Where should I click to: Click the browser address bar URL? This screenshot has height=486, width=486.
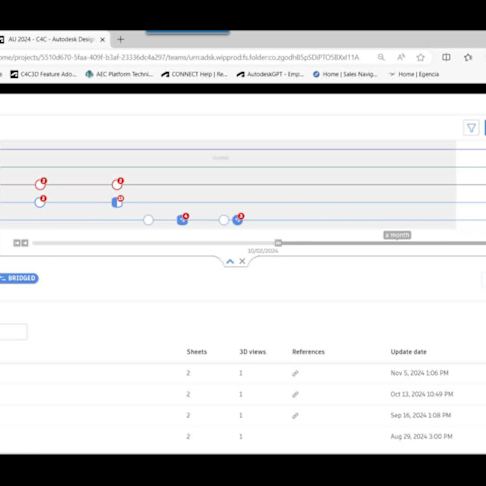pyautogui.click(x=179, y=57)
